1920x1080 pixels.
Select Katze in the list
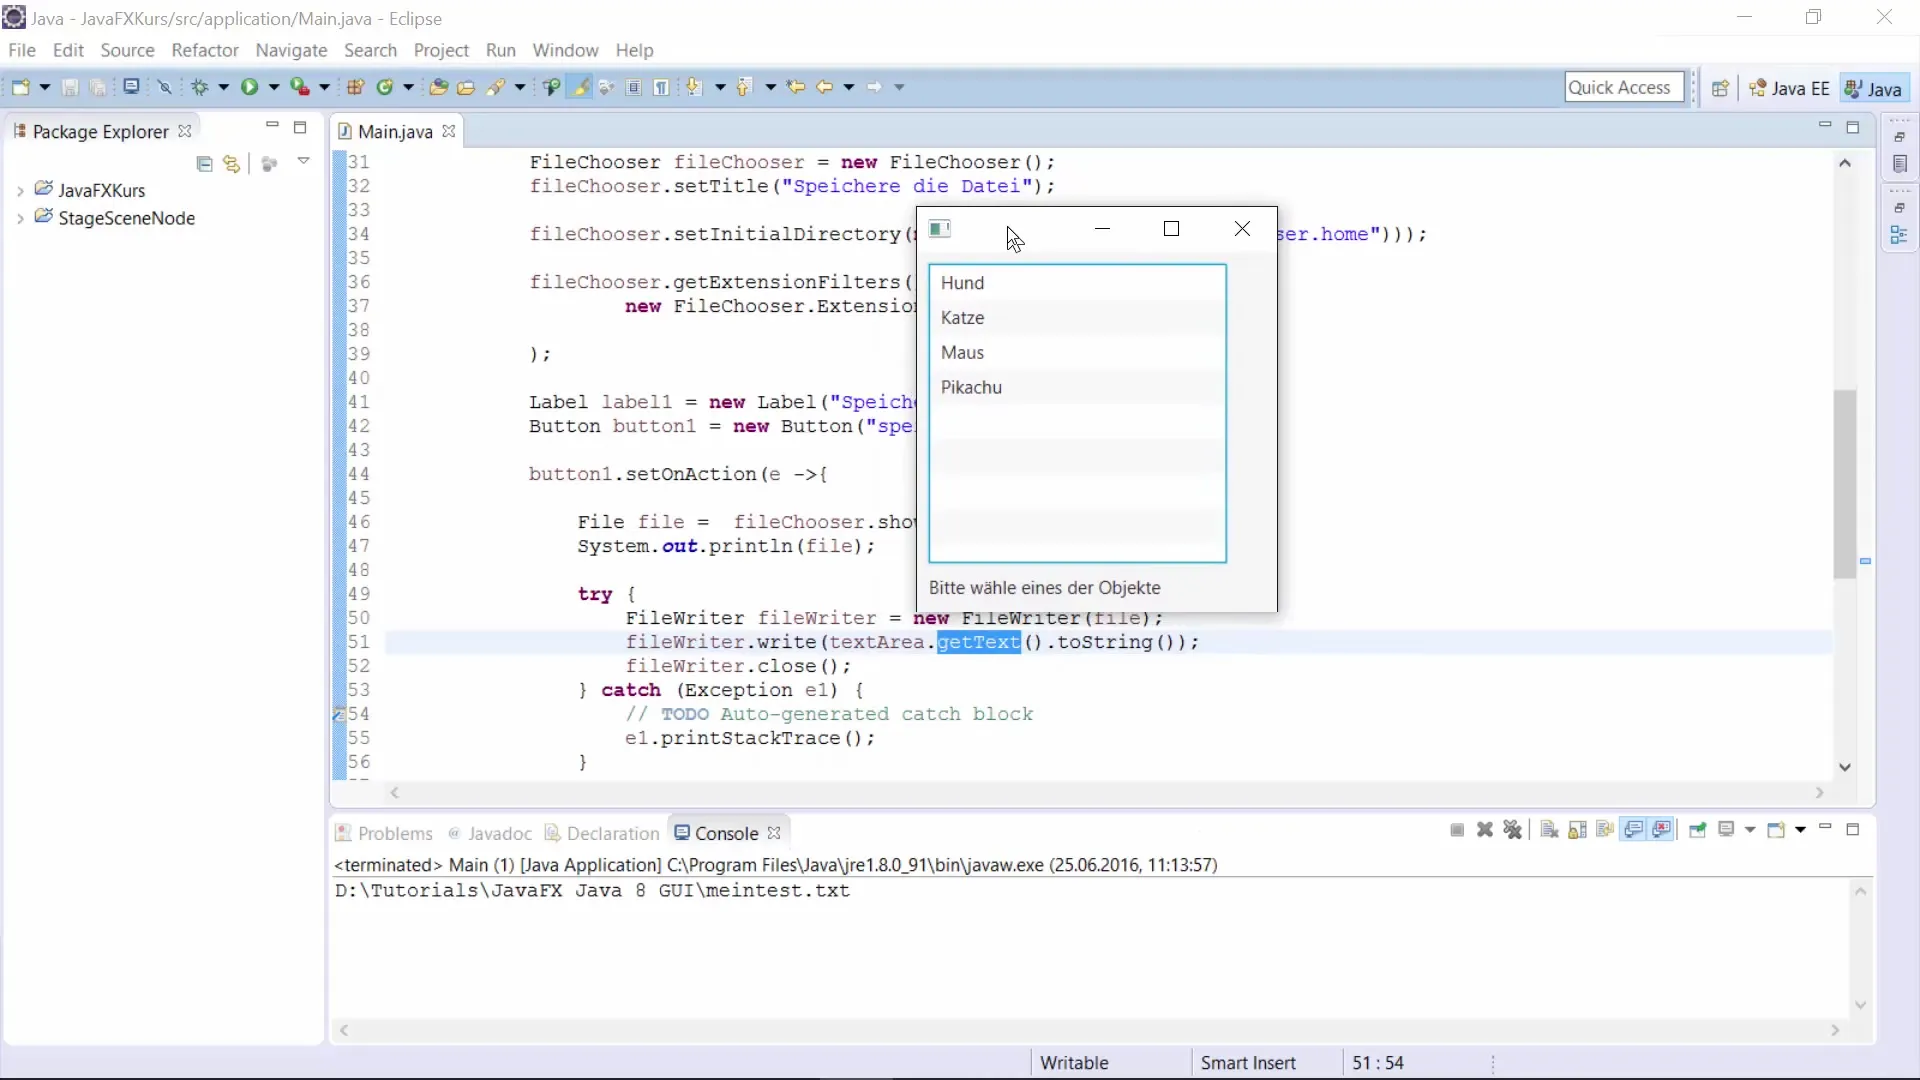pos(1077,318)
